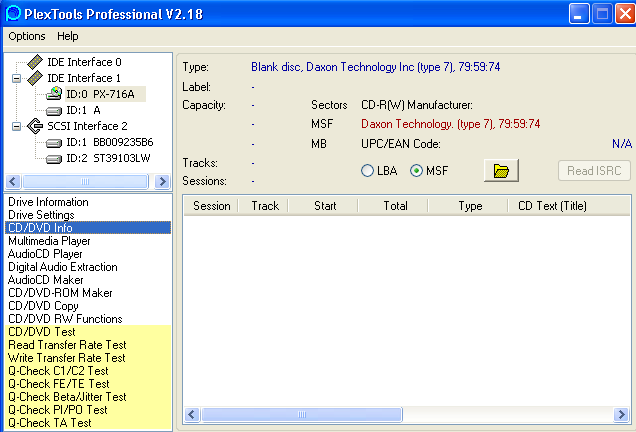The width and height of the screenshot is (636, 432).
Task: Click the BB009235B6 hard drive icon
Action: 54,142
